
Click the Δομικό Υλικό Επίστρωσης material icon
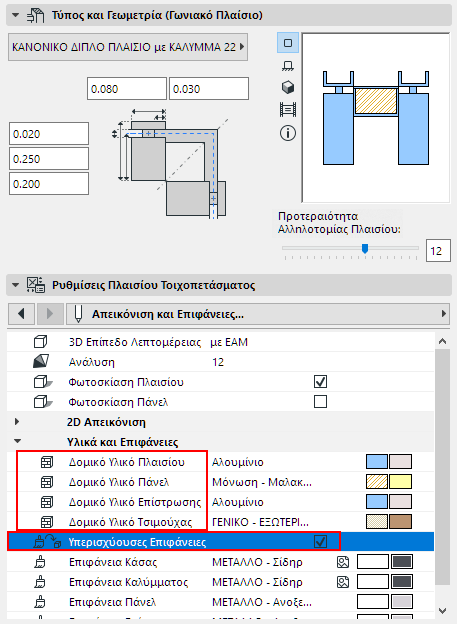tap(47, 502)
